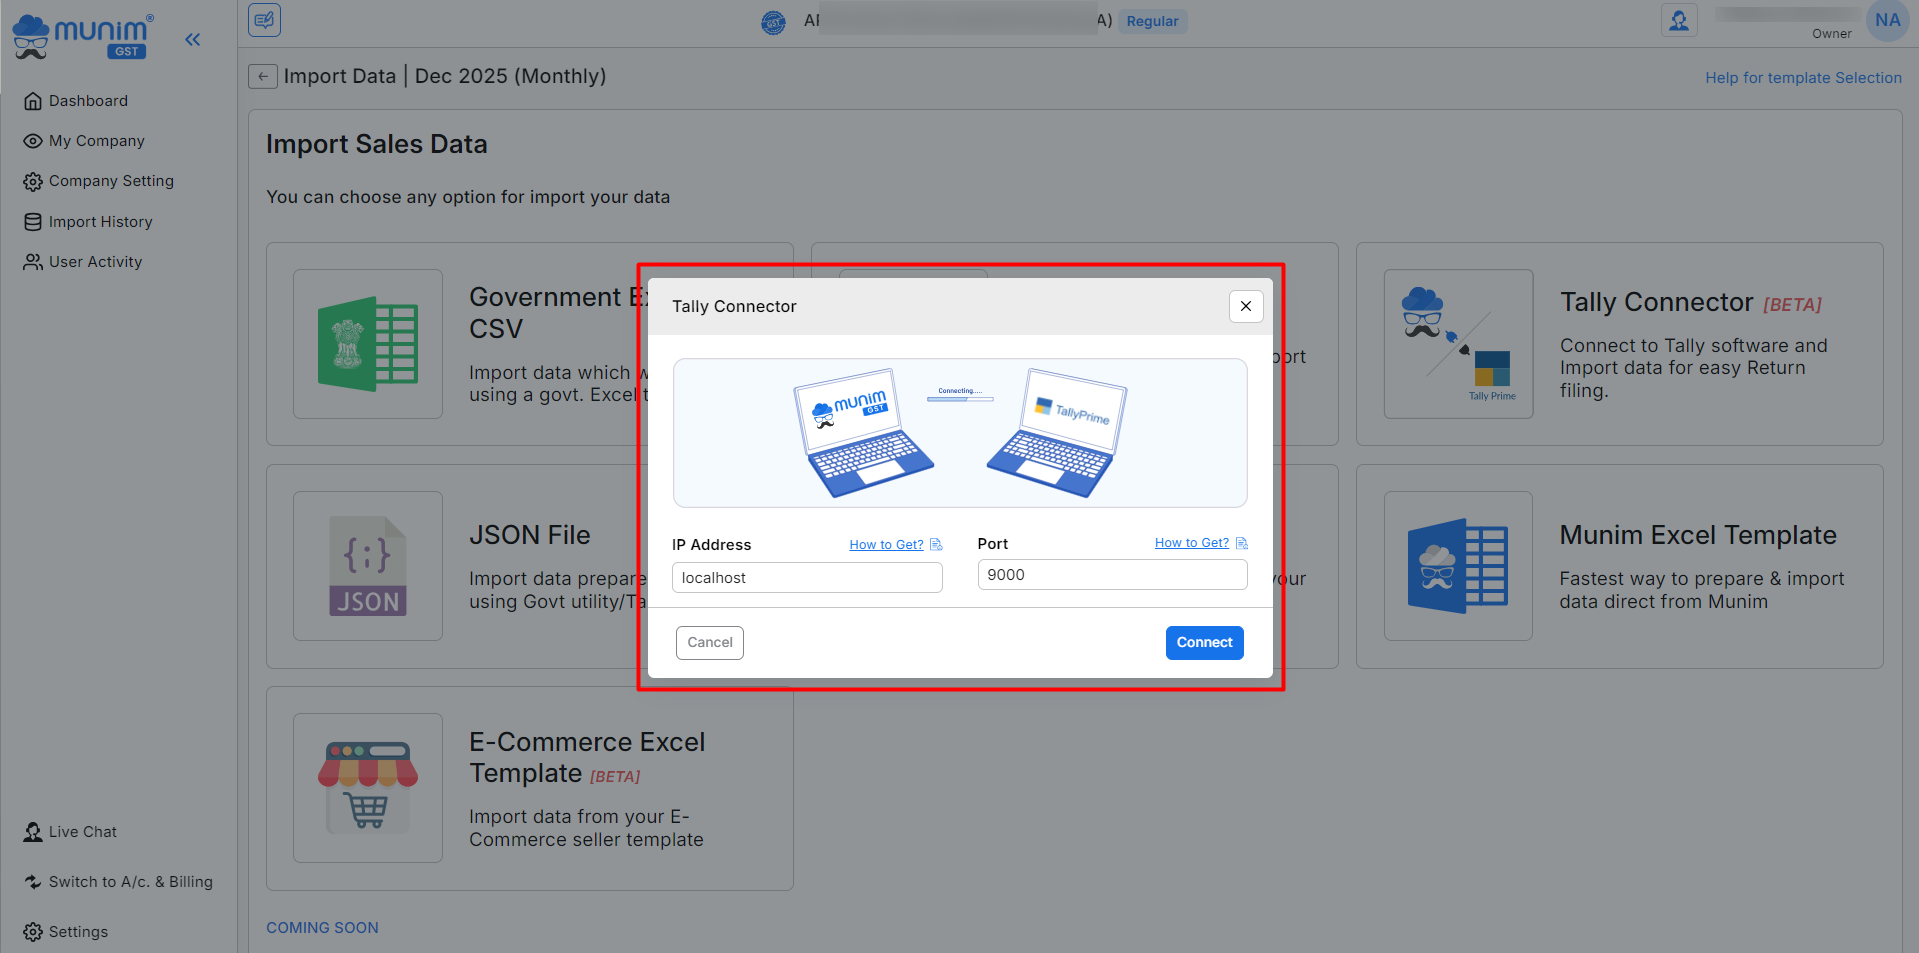Open Settings at bottom of sidebar
The height and width of the screenshot is (953, 1919).
coord(78,932)
